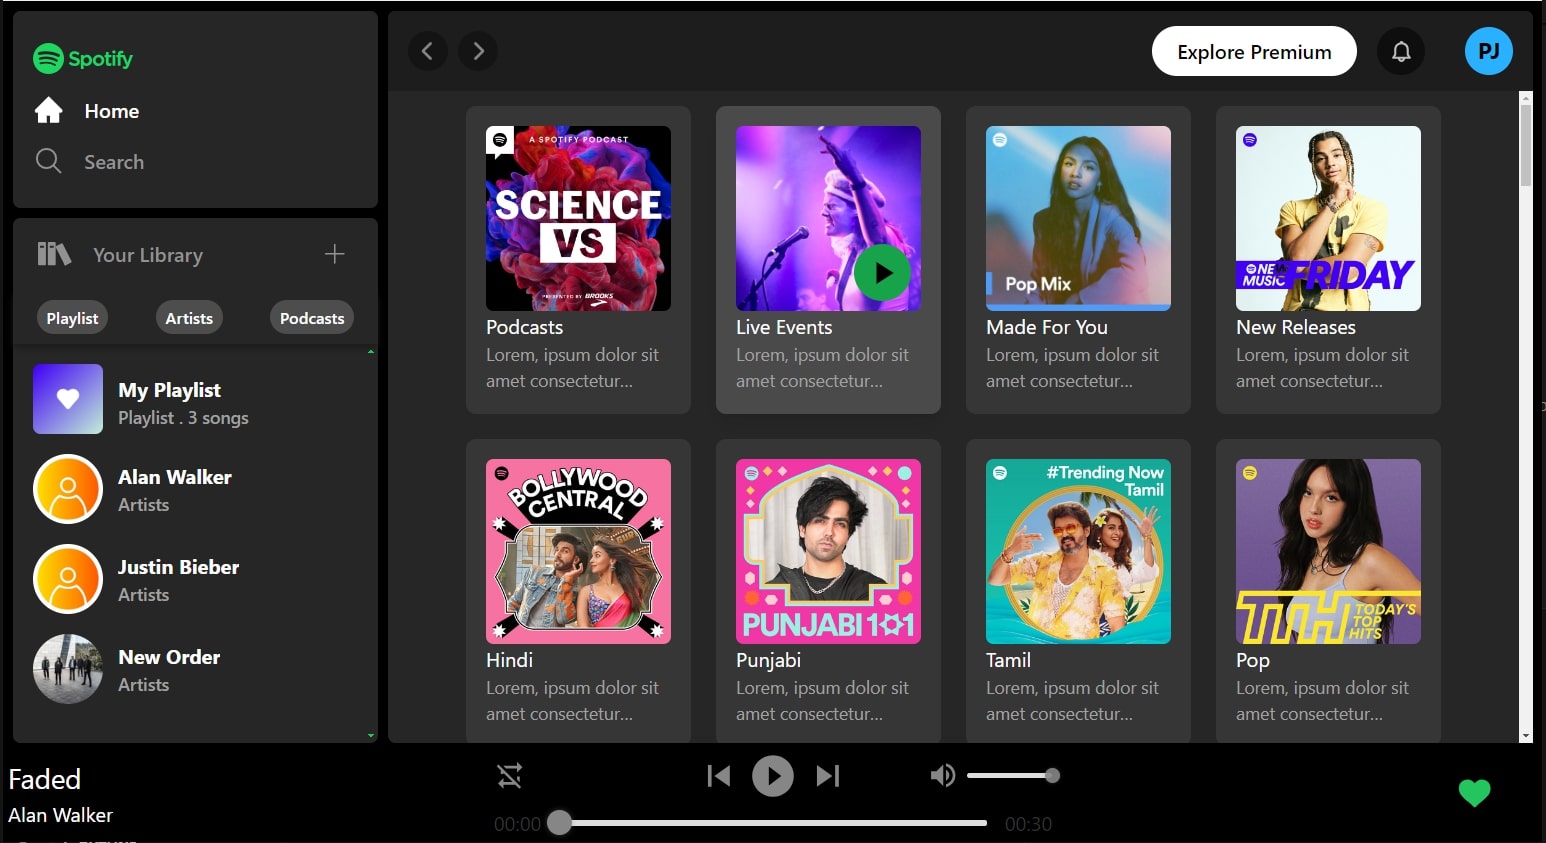Screen dimensions: 1546x843
Task: Click Explore Premium button
Action: coord(1254,51)
